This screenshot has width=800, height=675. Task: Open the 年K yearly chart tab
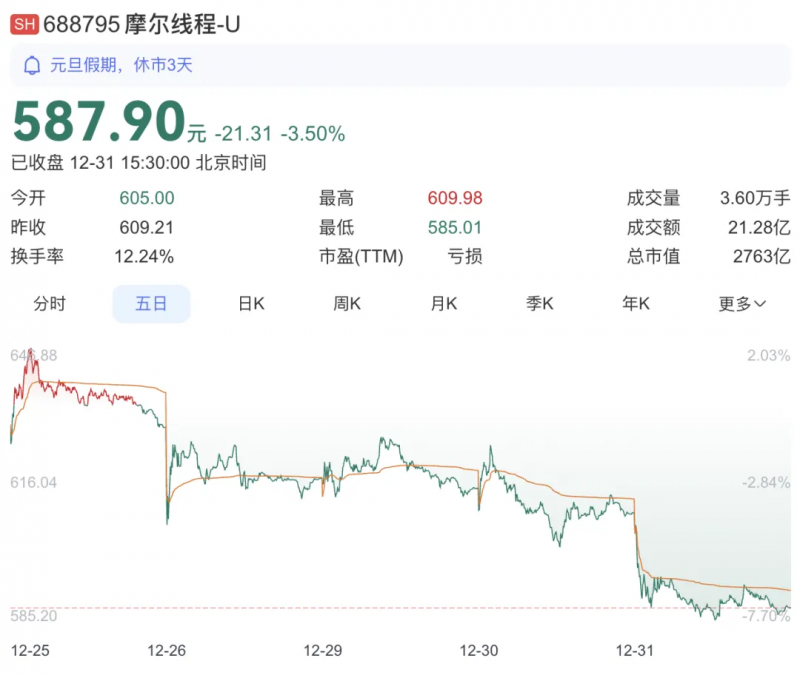tap(635, 303)
